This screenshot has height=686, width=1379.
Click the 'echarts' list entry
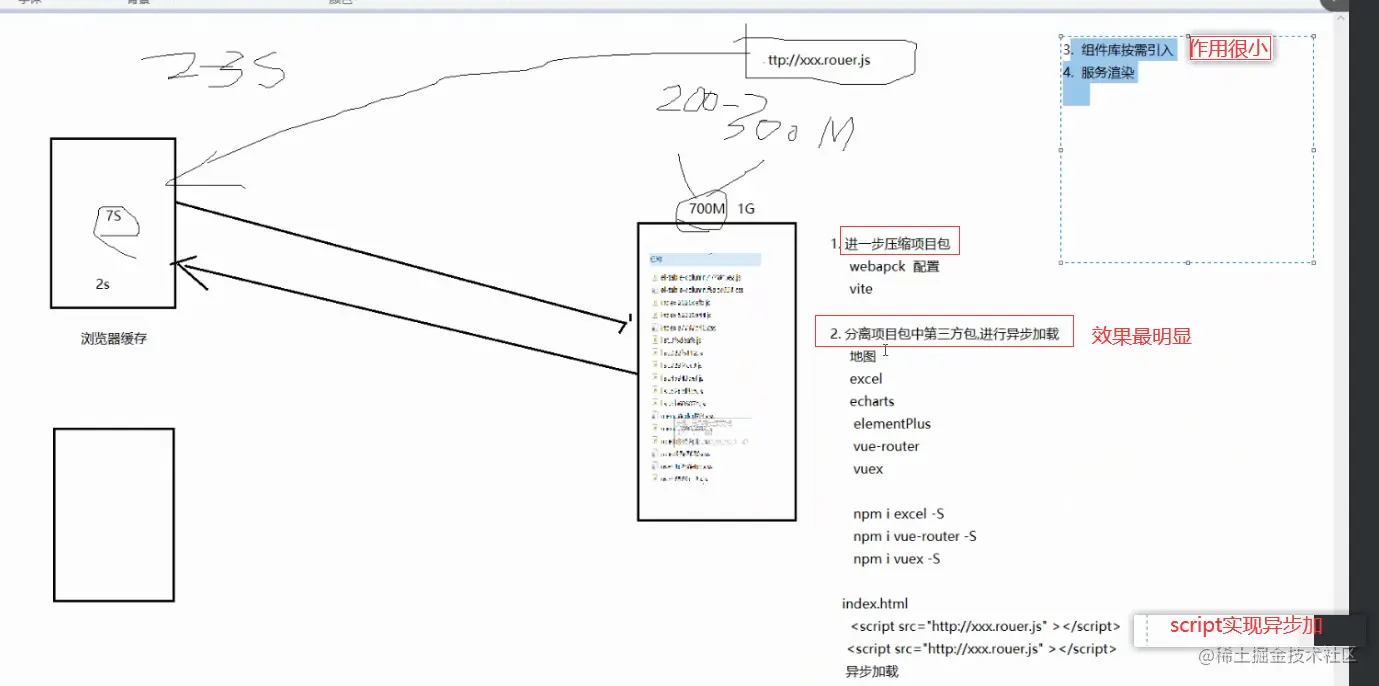[x=872, y=401]
